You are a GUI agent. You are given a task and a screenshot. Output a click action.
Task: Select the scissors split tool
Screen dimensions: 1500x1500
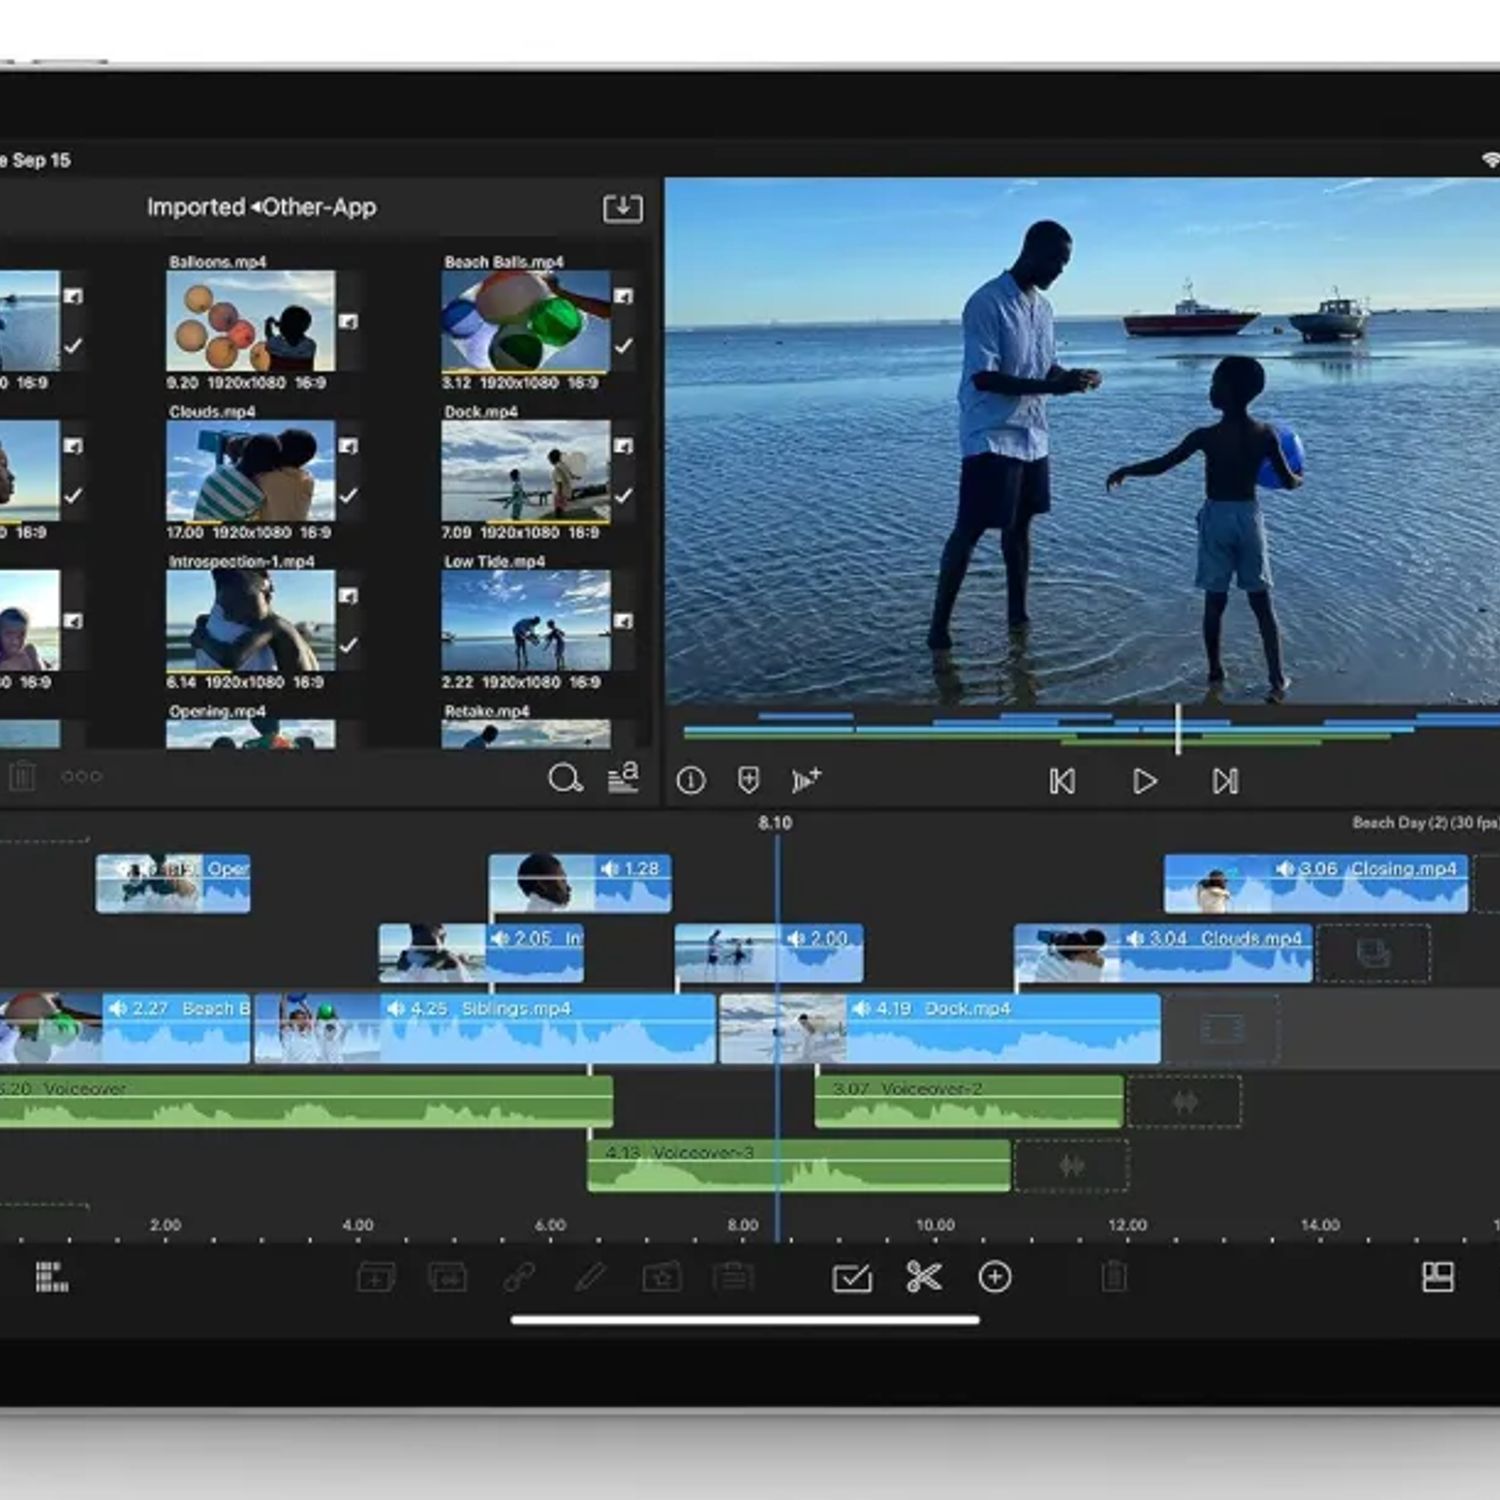point(923,1277)
